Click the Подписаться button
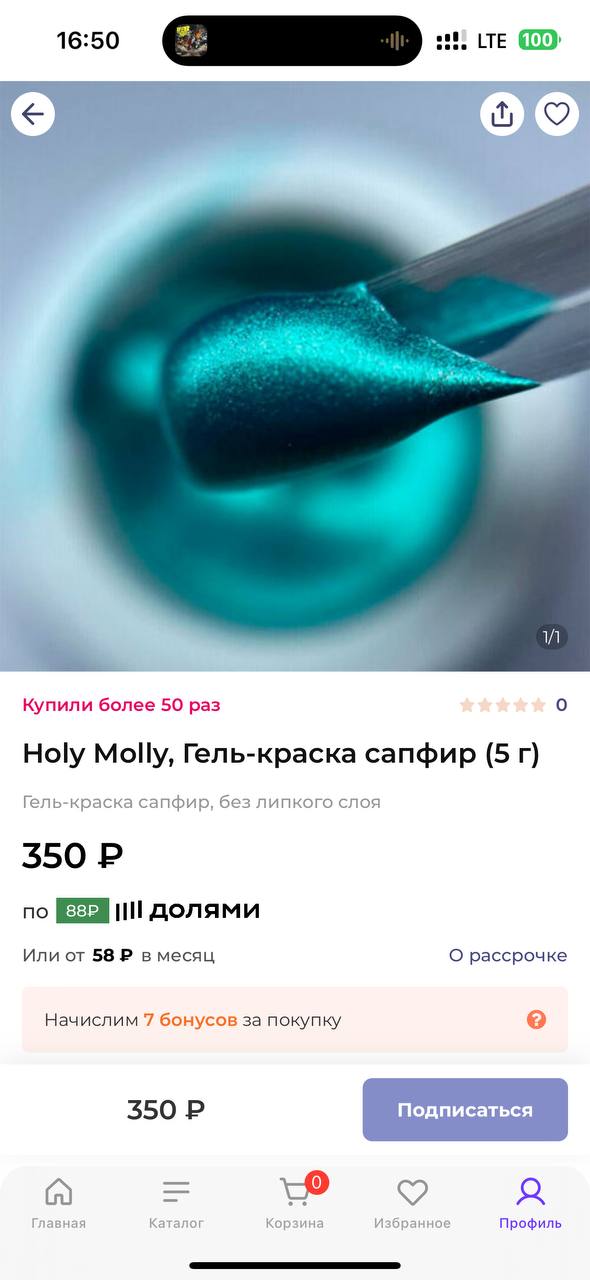The image size is (590, 1280). pos(465,1110)
